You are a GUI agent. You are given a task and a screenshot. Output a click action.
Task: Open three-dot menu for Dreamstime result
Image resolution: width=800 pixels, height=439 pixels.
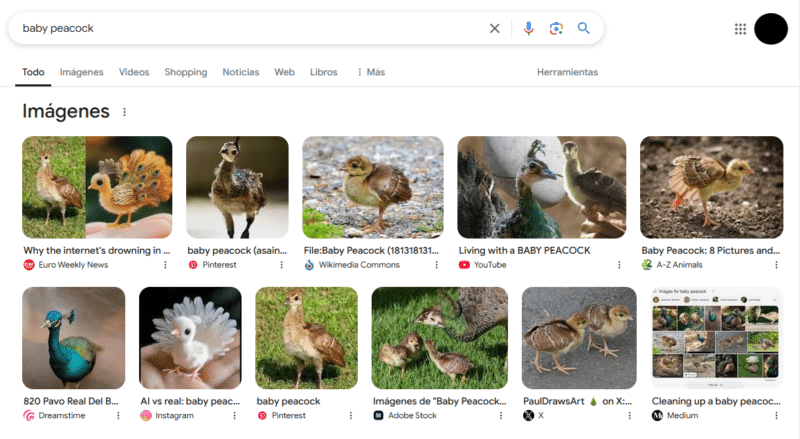click(118, 415)
